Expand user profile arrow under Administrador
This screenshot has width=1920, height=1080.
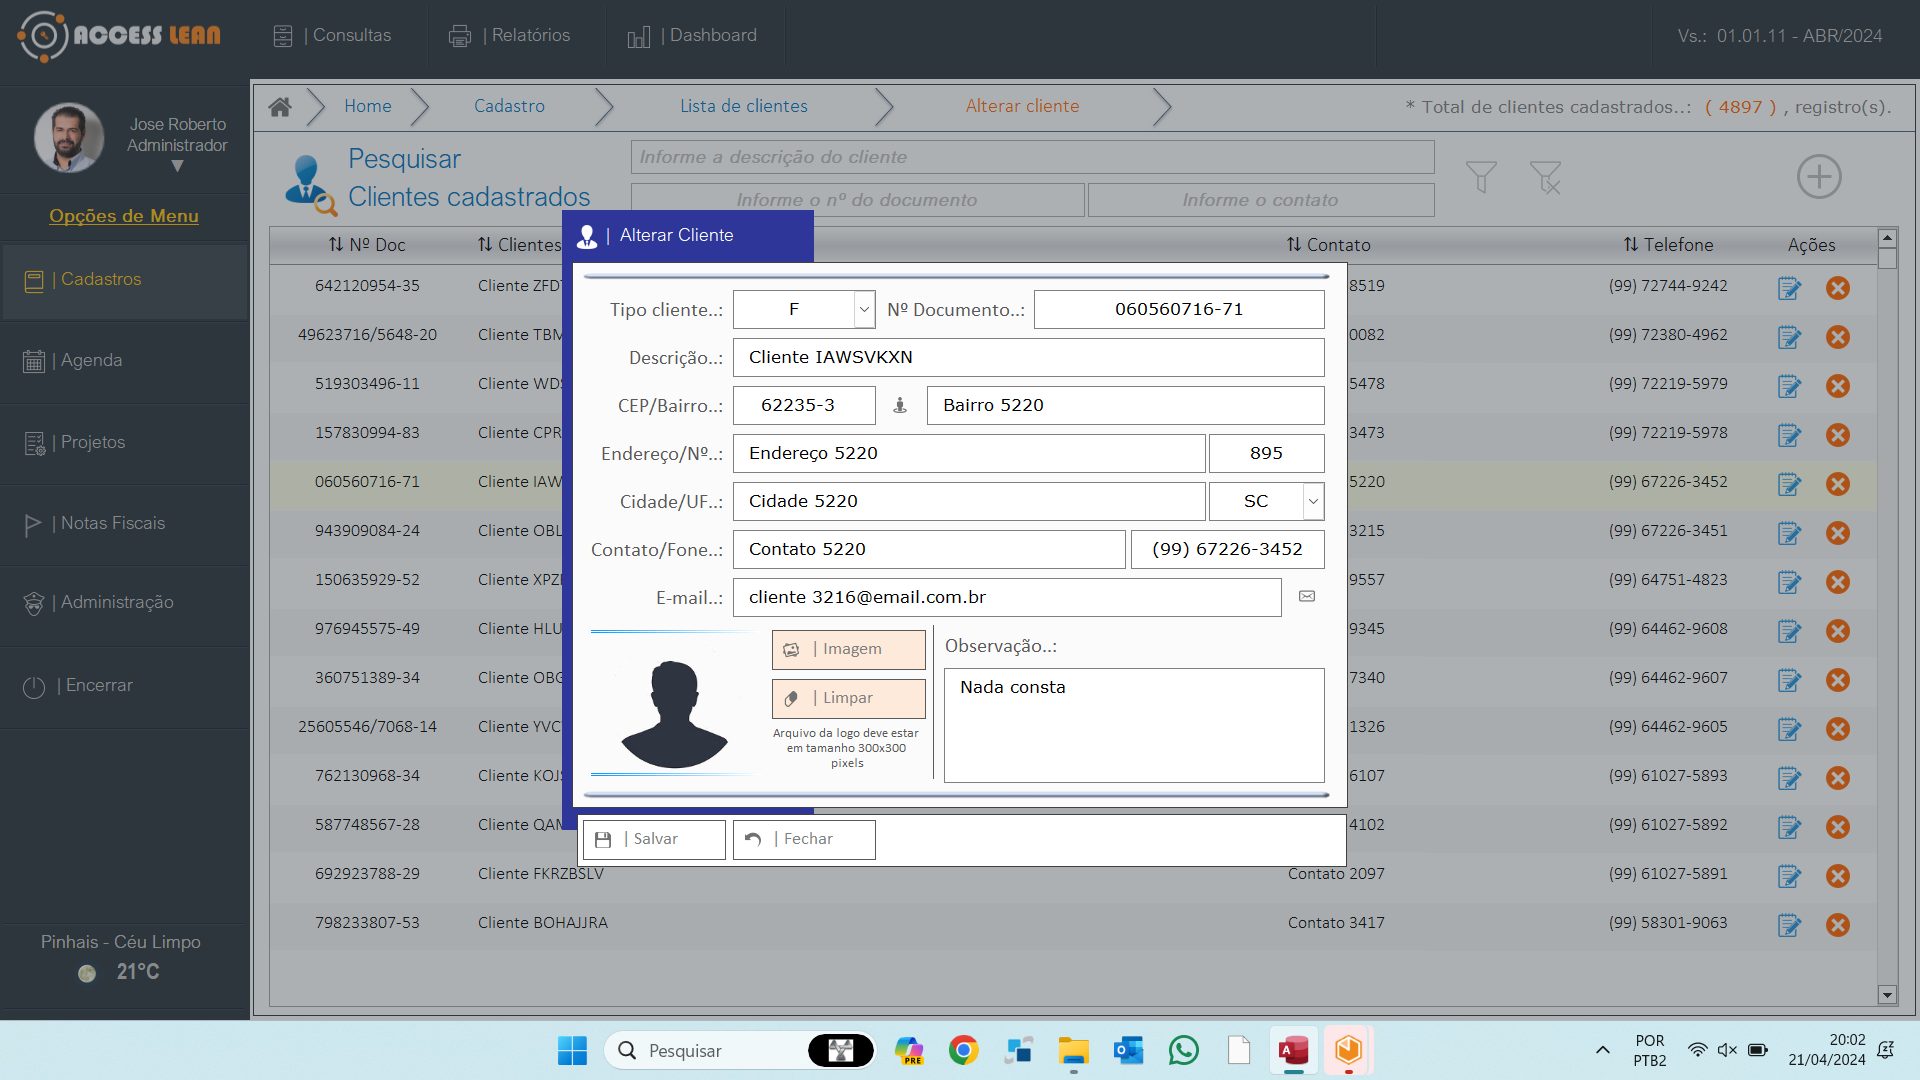177,167
